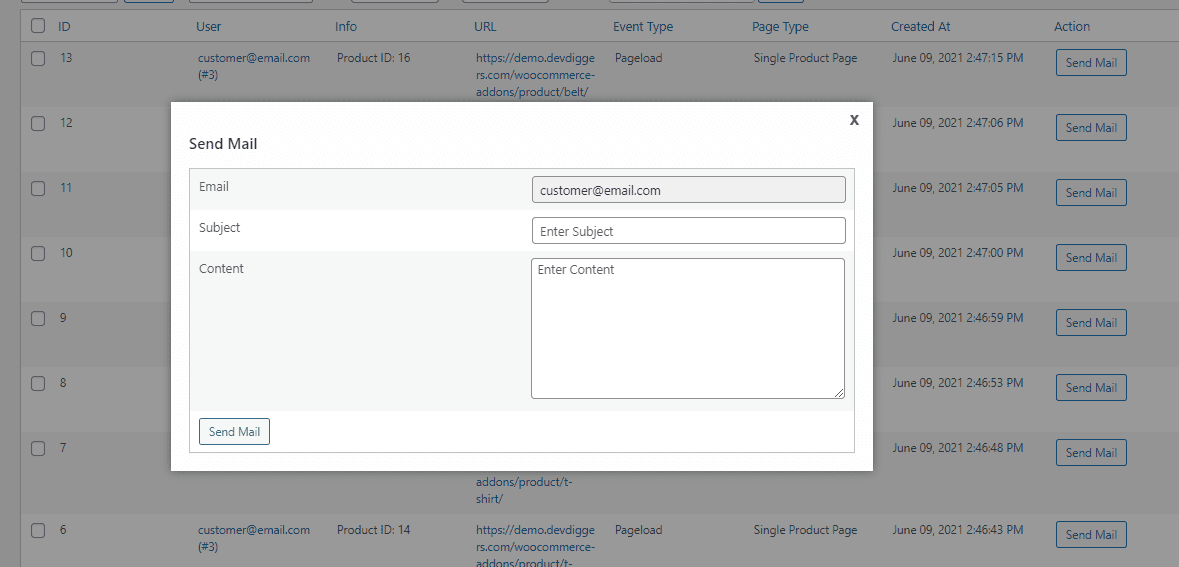Screen dimensions: 1179x567
Task: Click the 'Content' label in dialog
Action: [x=221, y=268]
